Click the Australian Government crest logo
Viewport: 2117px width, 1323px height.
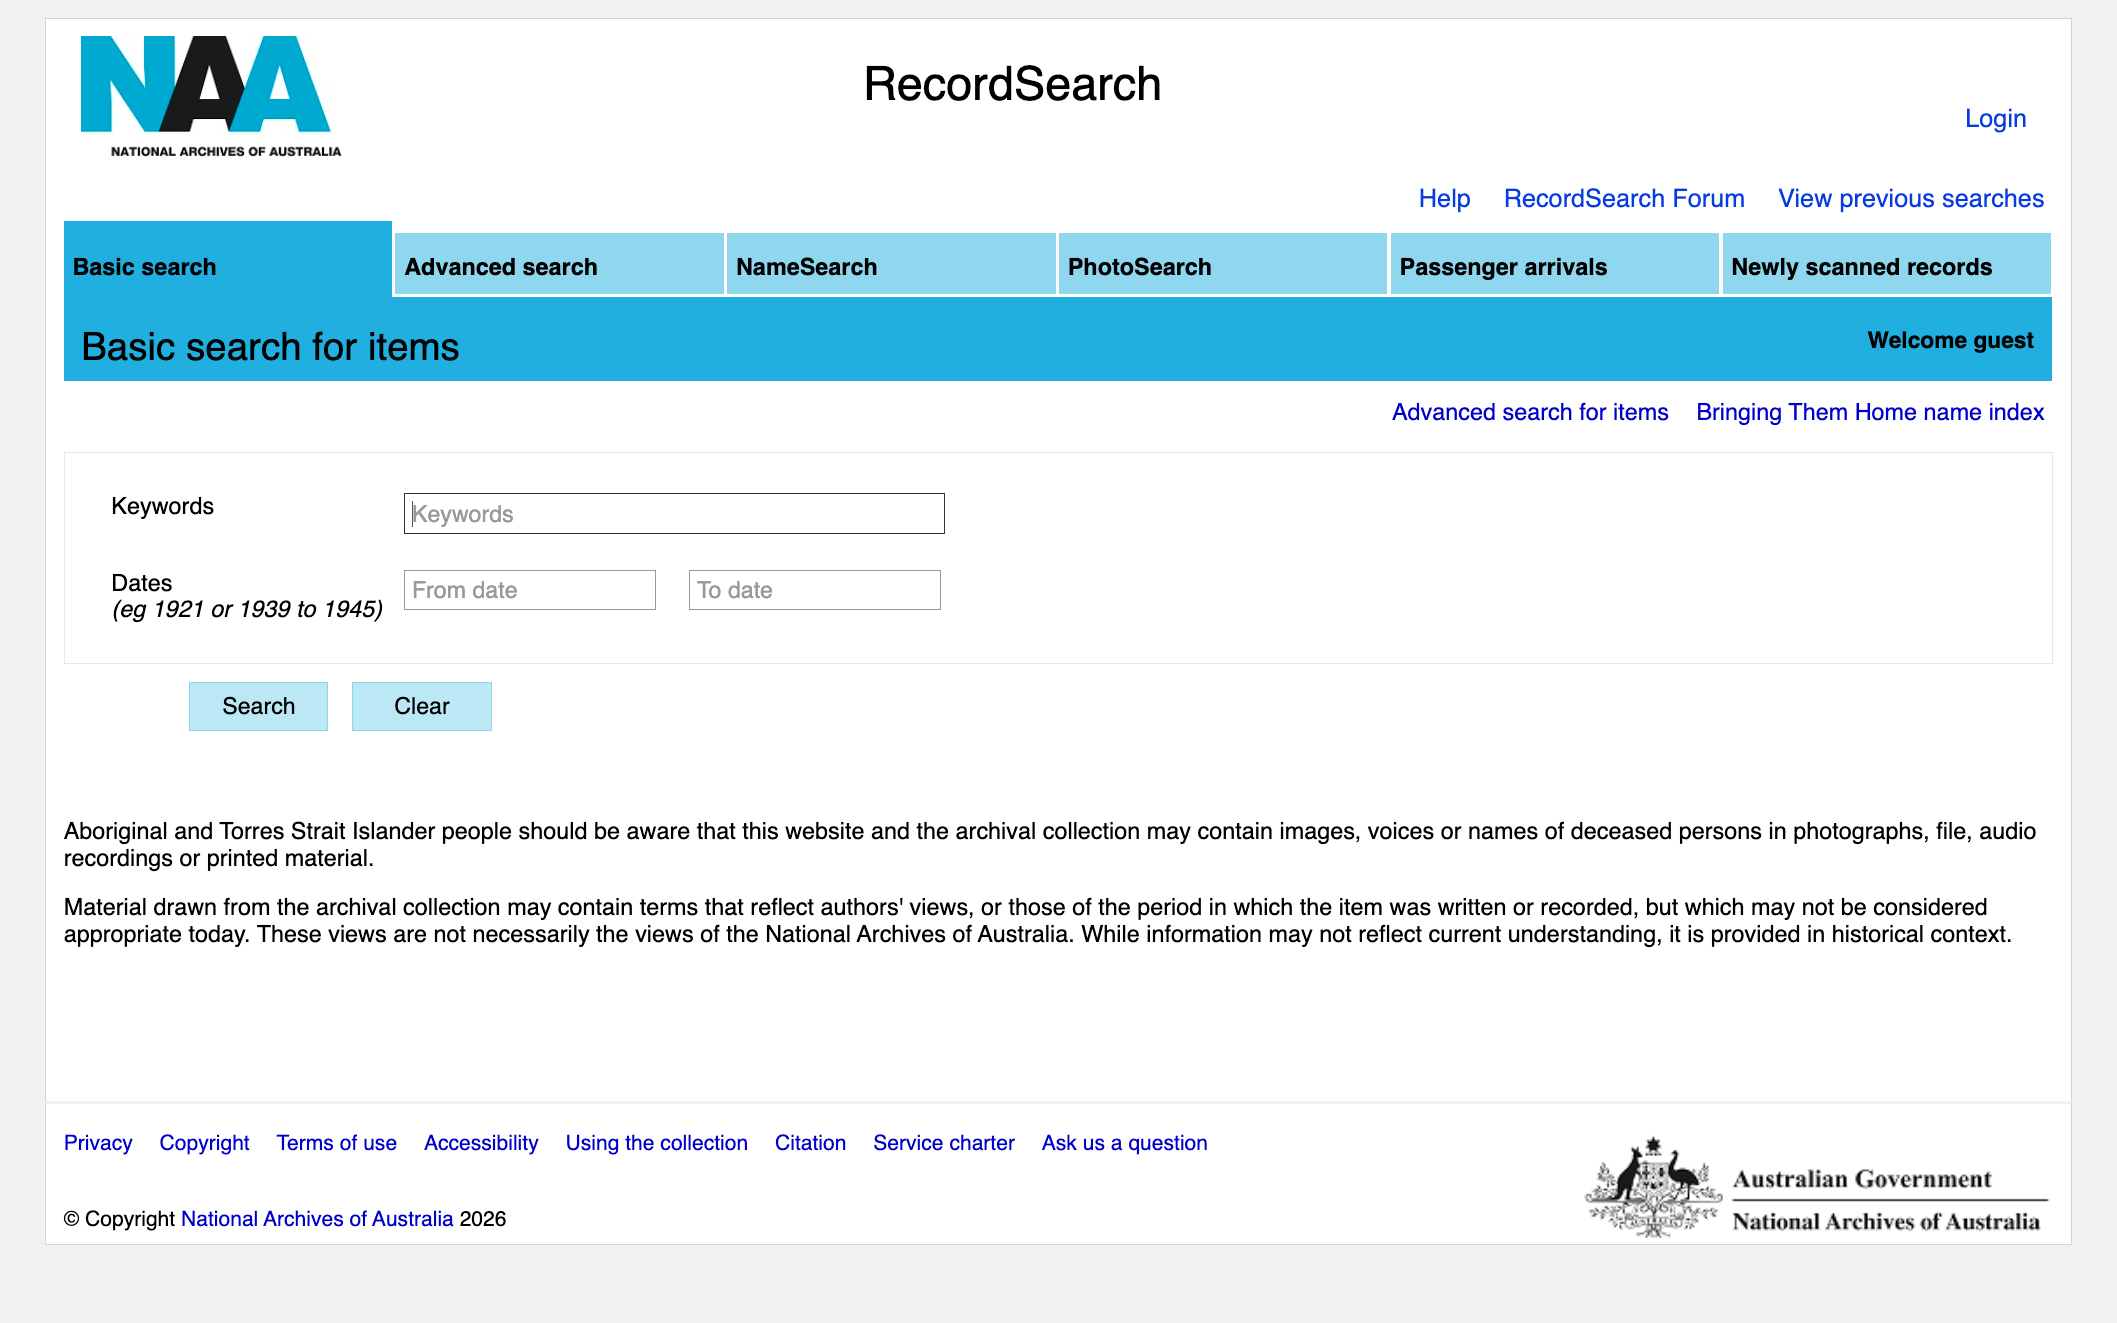coord(1816,1187)
